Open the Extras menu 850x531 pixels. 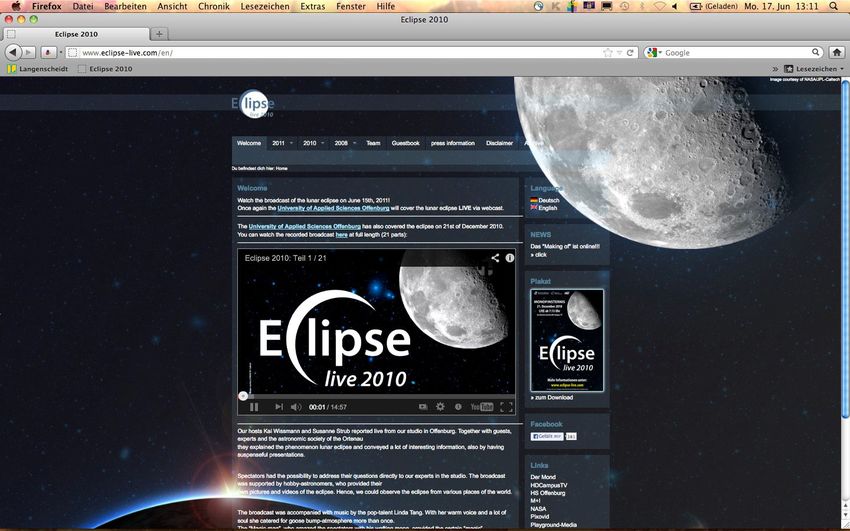coord(313,7)
